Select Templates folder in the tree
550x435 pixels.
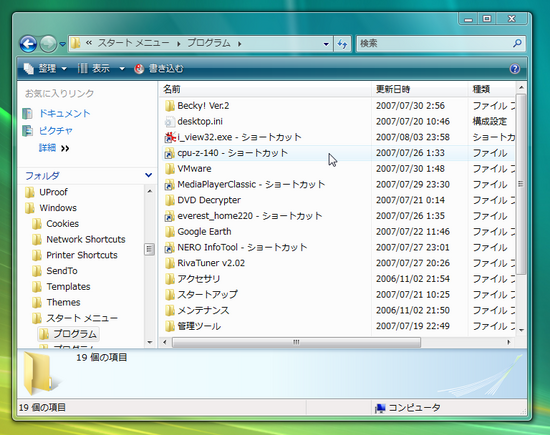pyautogui.click(x=68, y=287)
